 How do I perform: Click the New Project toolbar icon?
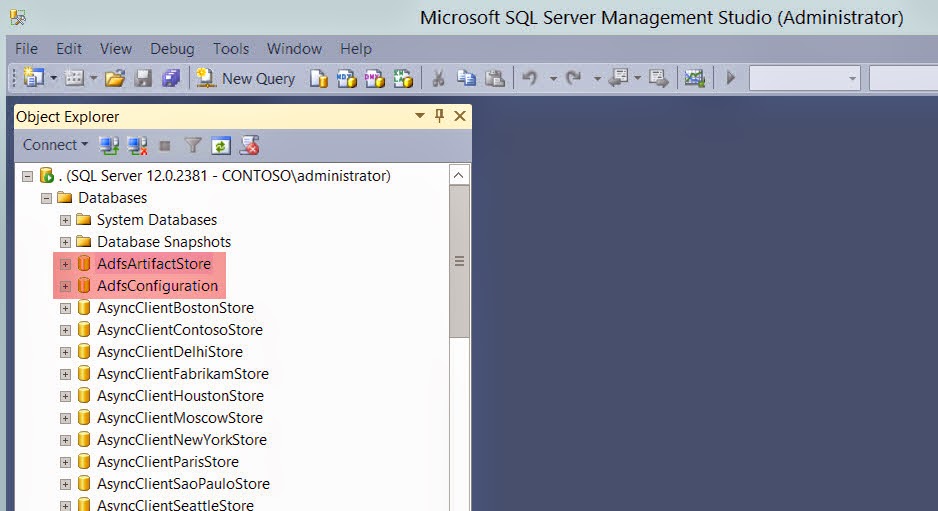click(x=34, y=78)
